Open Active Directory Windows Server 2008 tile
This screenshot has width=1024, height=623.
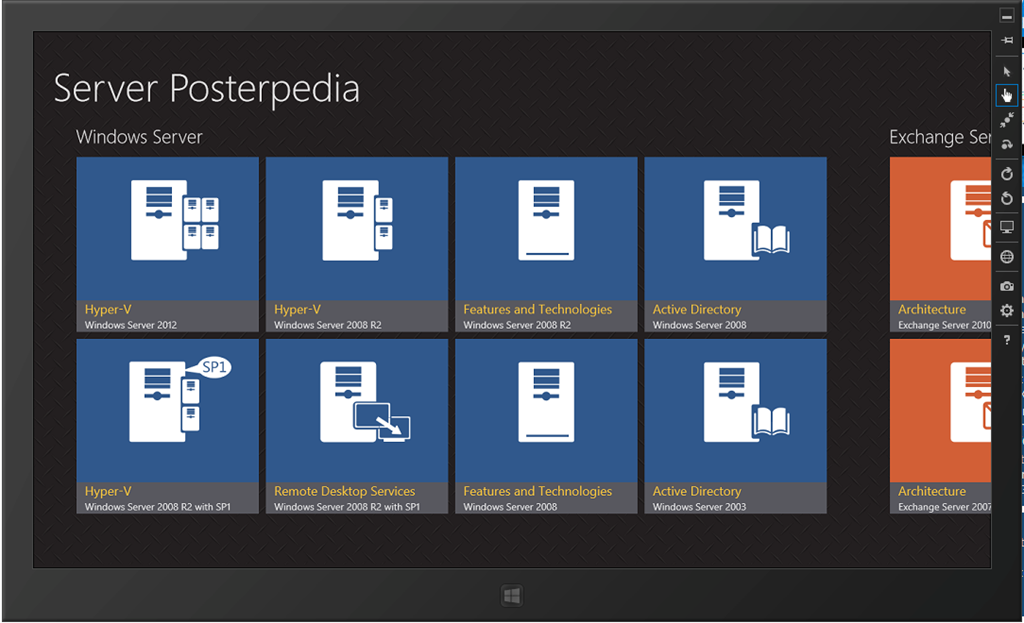coord(735,244)
